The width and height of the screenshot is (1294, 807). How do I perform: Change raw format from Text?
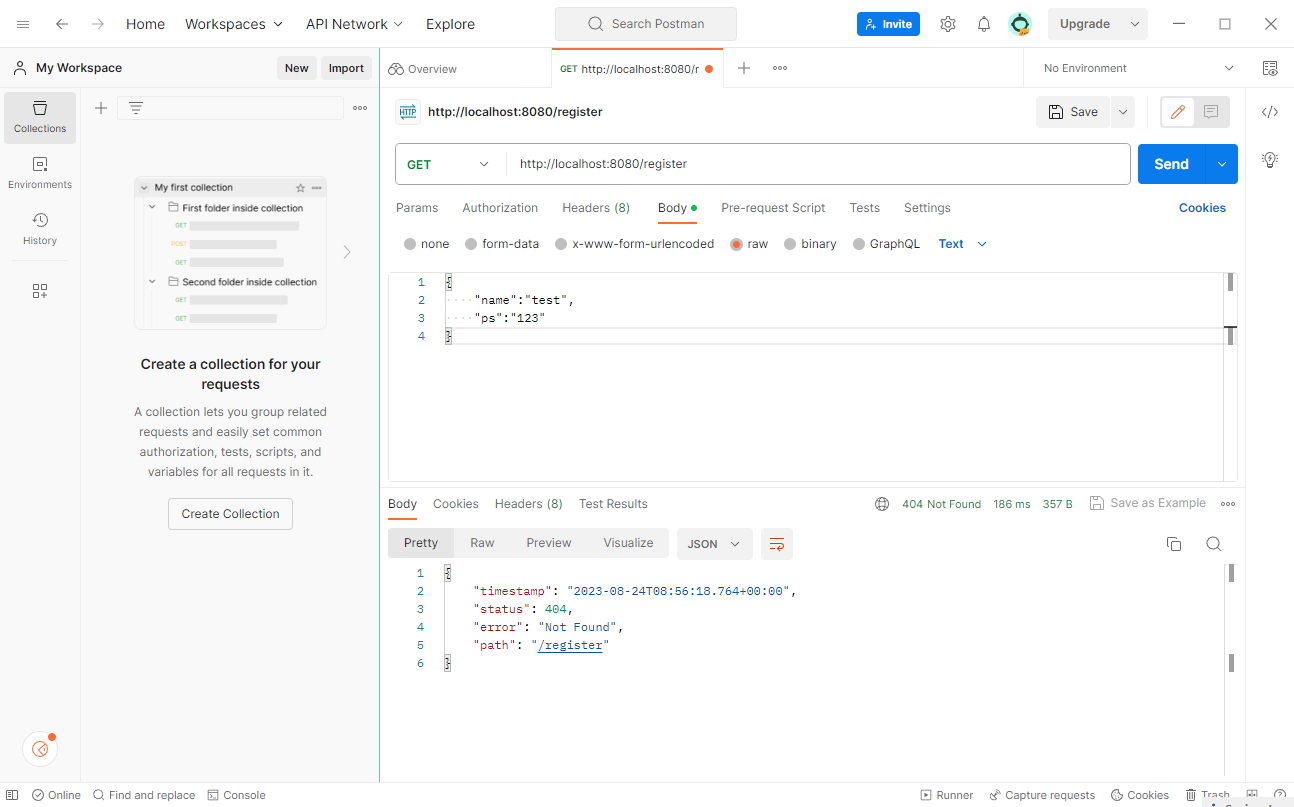point(962,244)
